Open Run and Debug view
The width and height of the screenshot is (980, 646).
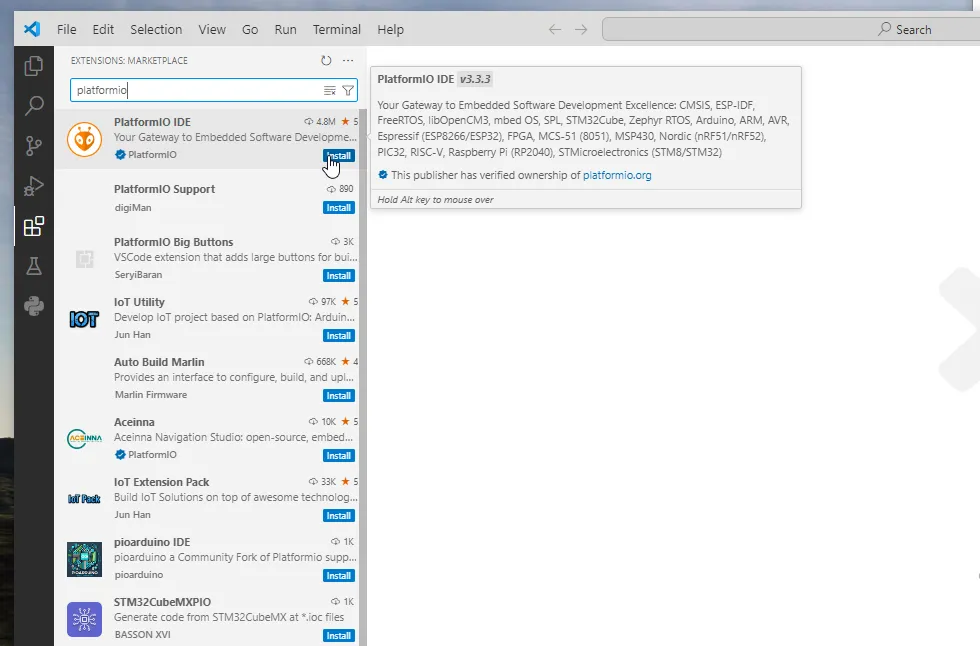34,186
